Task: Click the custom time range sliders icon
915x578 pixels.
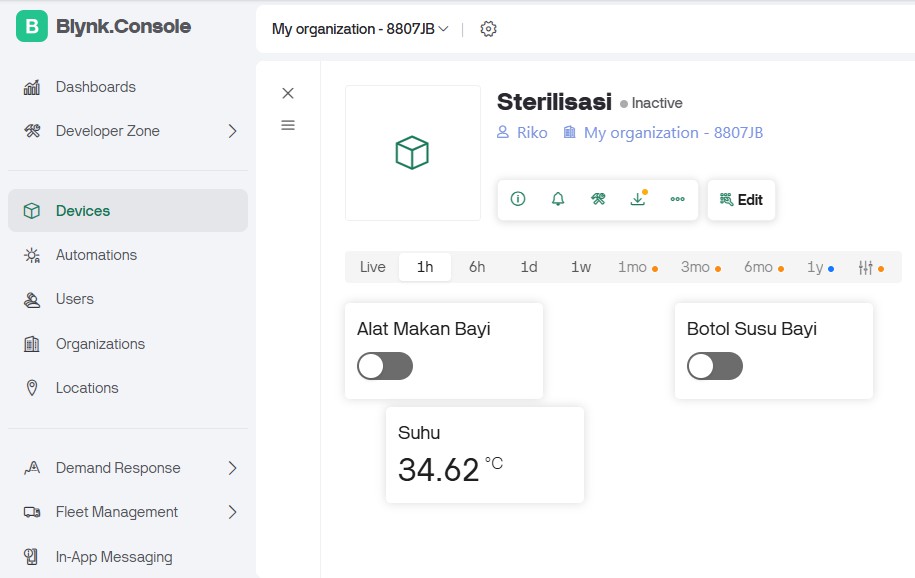Action: pos(866,267)
